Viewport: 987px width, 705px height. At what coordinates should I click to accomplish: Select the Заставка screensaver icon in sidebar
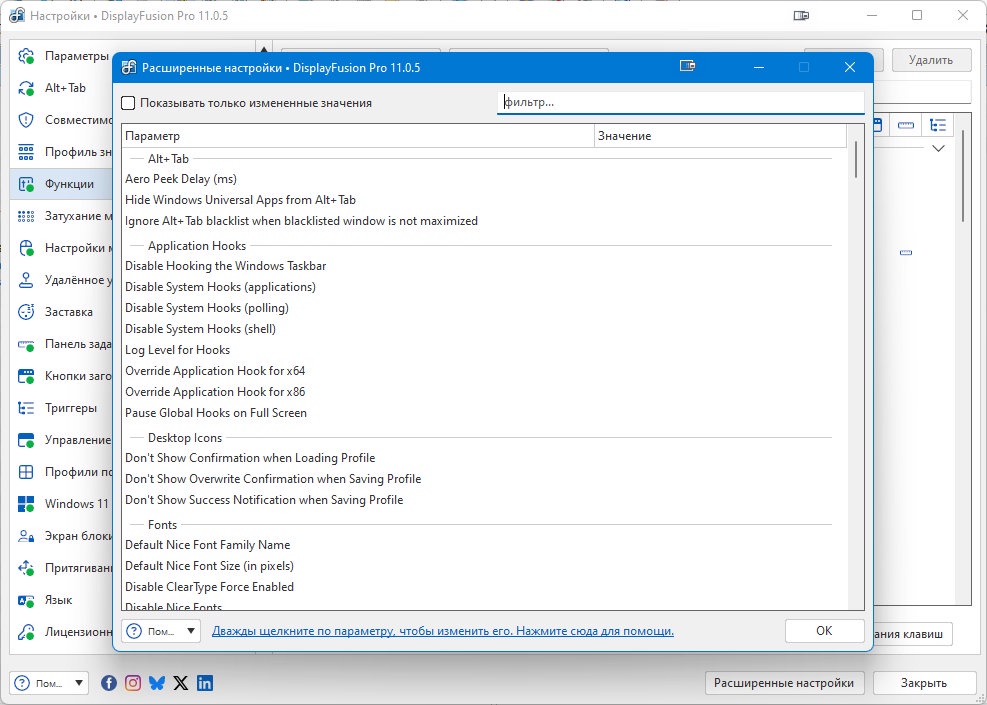pos(26,312)
